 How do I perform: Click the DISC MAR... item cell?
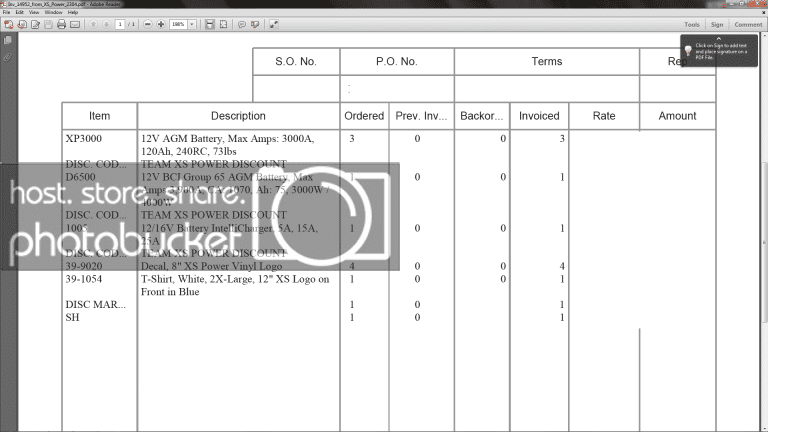click(x=95, y=304)
